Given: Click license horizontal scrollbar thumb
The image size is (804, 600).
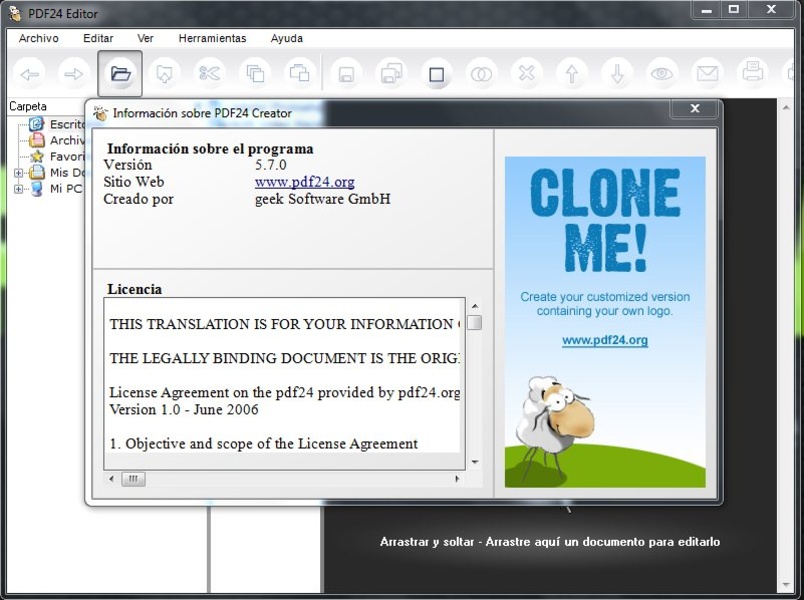Looking at the screenshot, I should tap(133, 479).
